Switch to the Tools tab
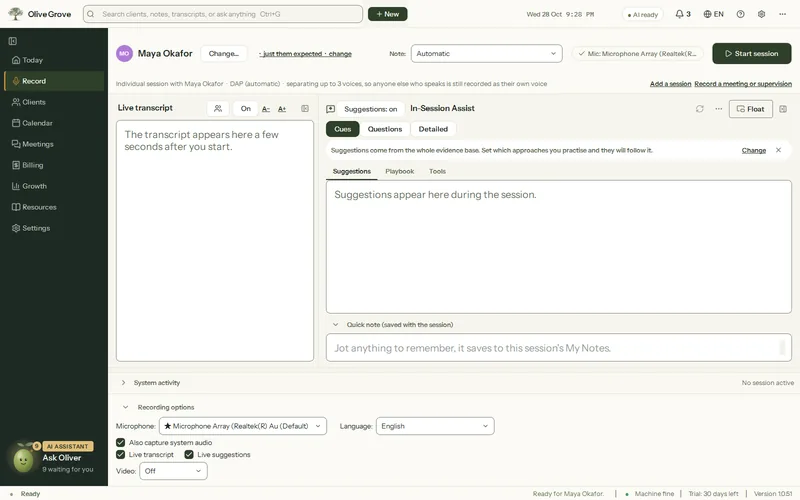Screen dimensions: 800x500 437,171
